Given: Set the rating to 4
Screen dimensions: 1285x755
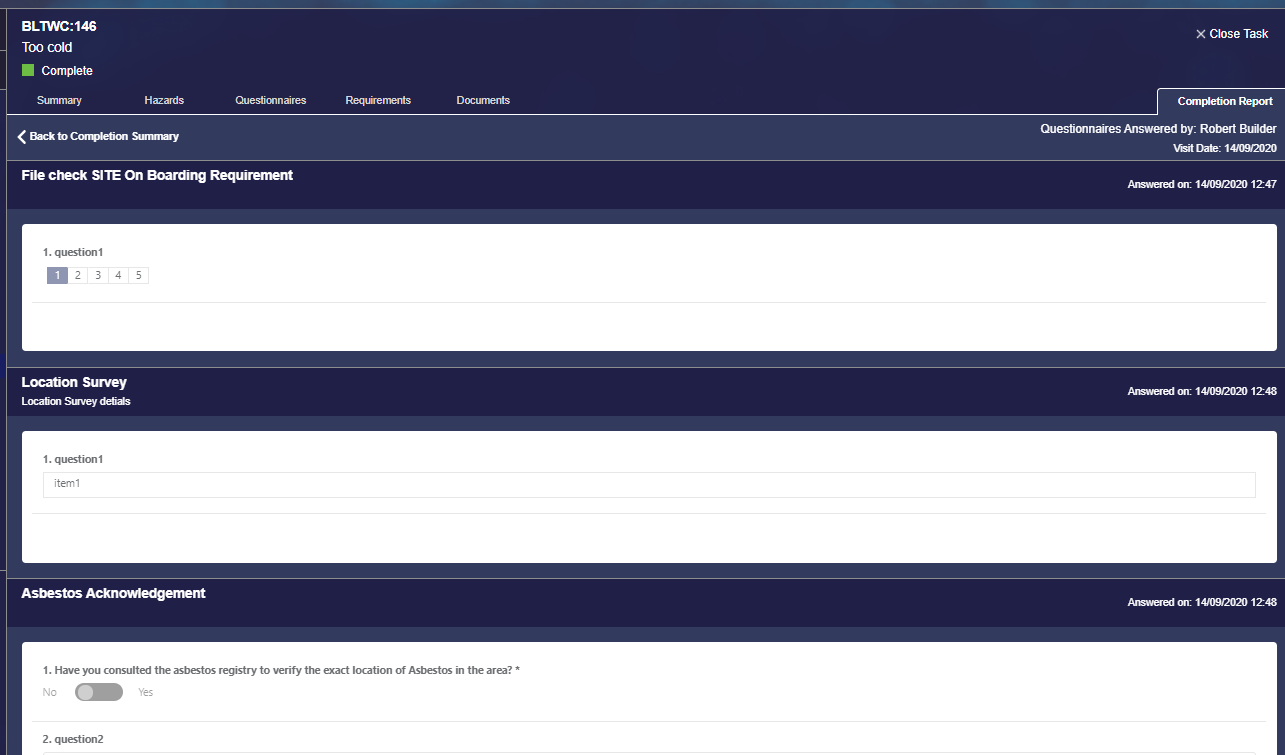Looking at the screenshot, I should tap(118, 275).
